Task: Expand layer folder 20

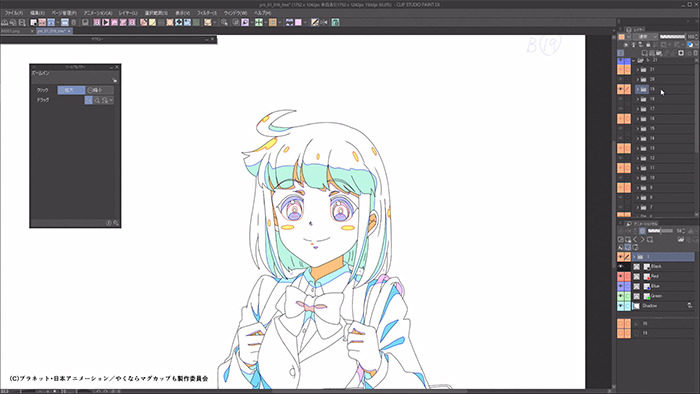Action: 638,79
